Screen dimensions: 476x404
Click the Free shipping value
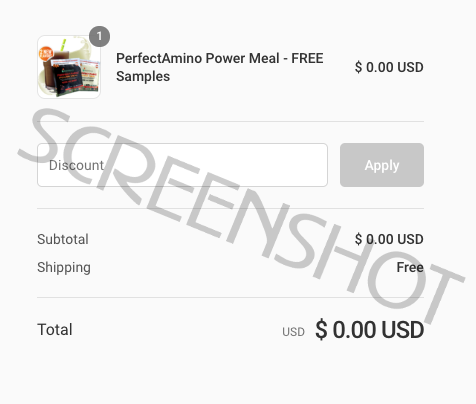click(x=410, y=267)
